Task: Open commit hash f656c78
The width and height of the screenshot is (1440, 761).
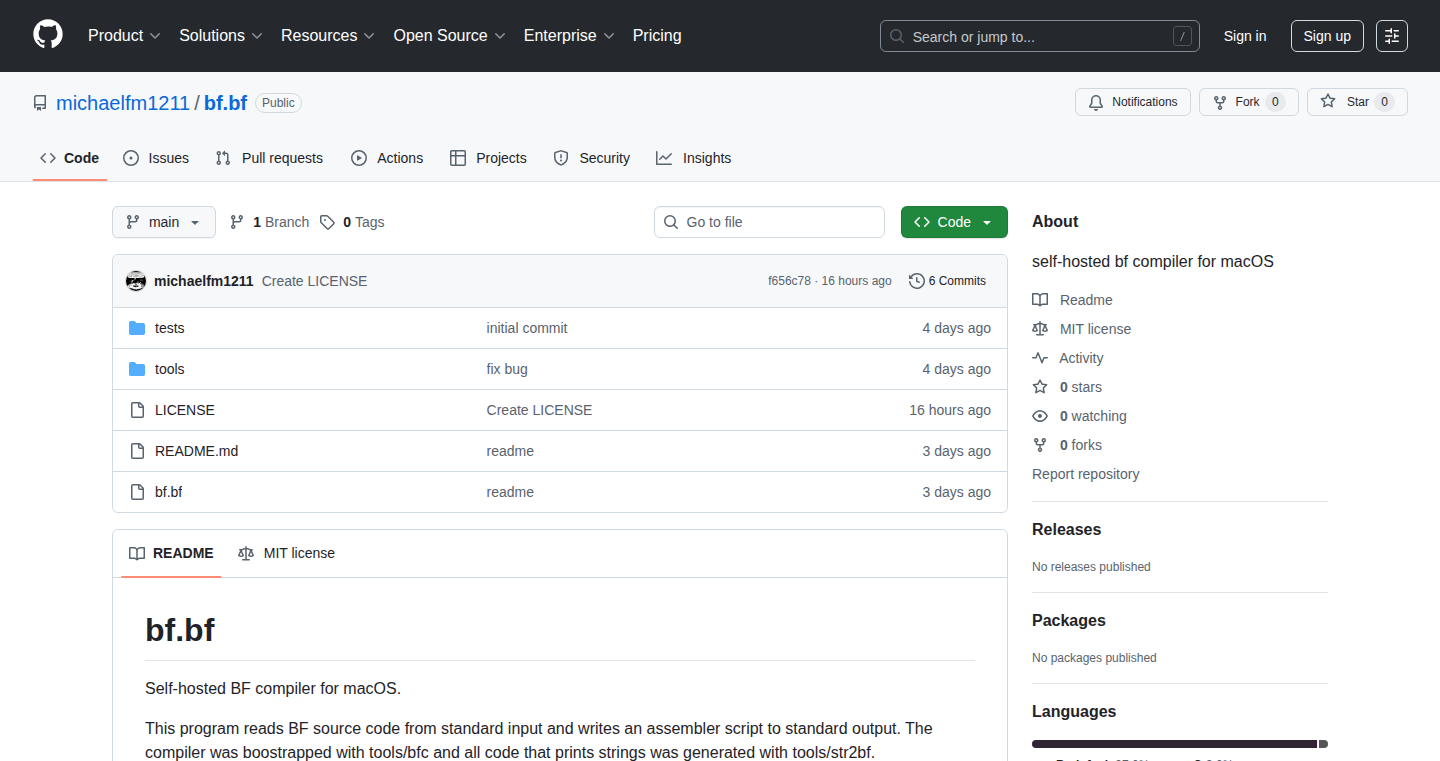Action: [789, 281]
